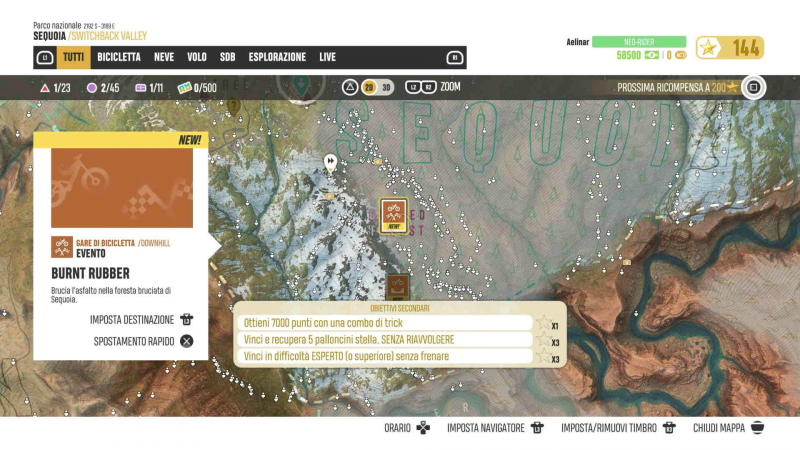Open the ESPLORAZIONE tab
This screenshot has width=800, height=450.
(x=277, y=57)
